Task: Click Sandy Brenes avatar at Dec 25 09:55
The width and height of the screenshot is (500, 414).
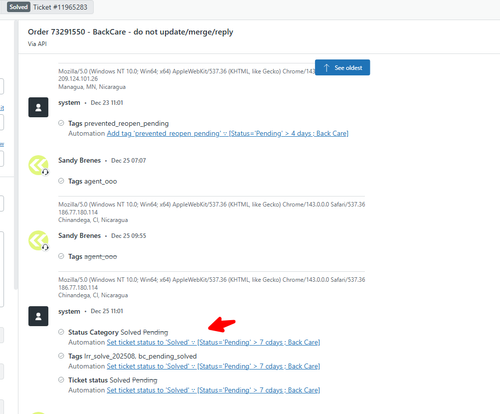Action: coord(38,240)
